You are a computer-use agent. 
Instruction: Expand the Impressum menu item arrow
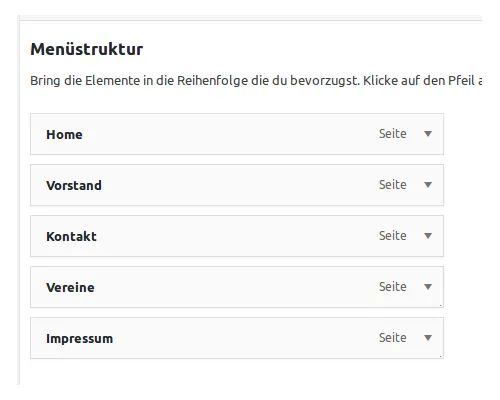(428, 338)
